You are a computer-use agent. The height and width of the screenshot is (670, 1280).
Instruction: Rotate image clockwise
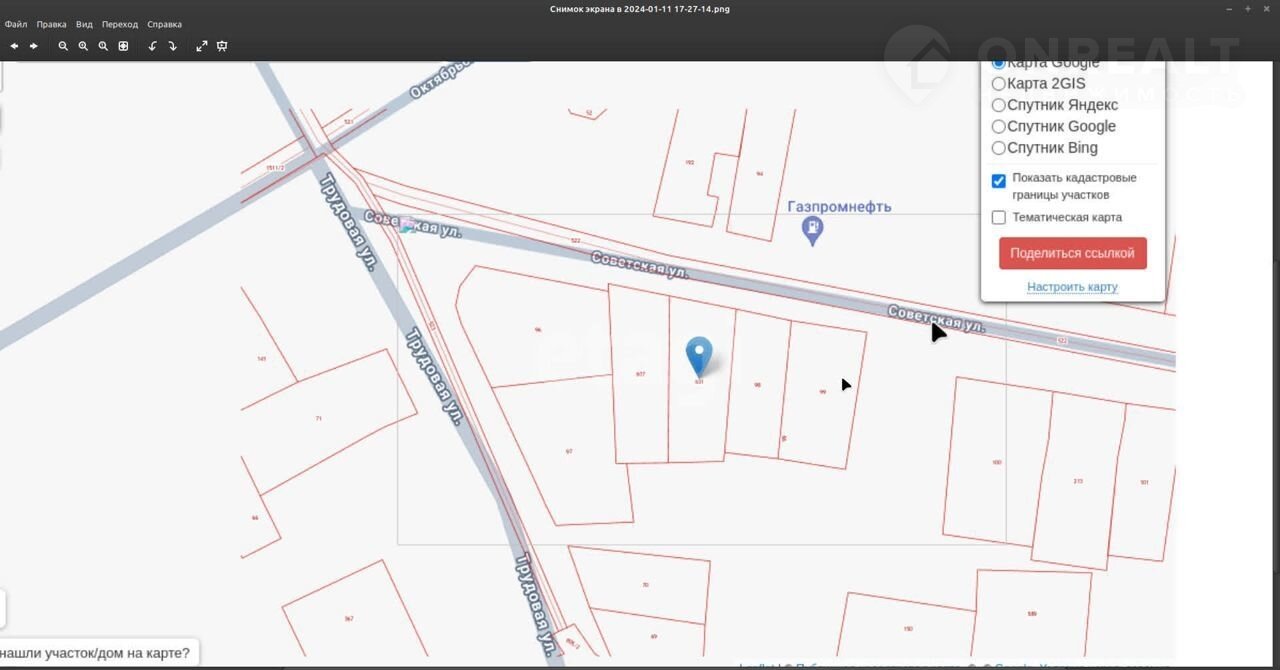tap(172, 46)
